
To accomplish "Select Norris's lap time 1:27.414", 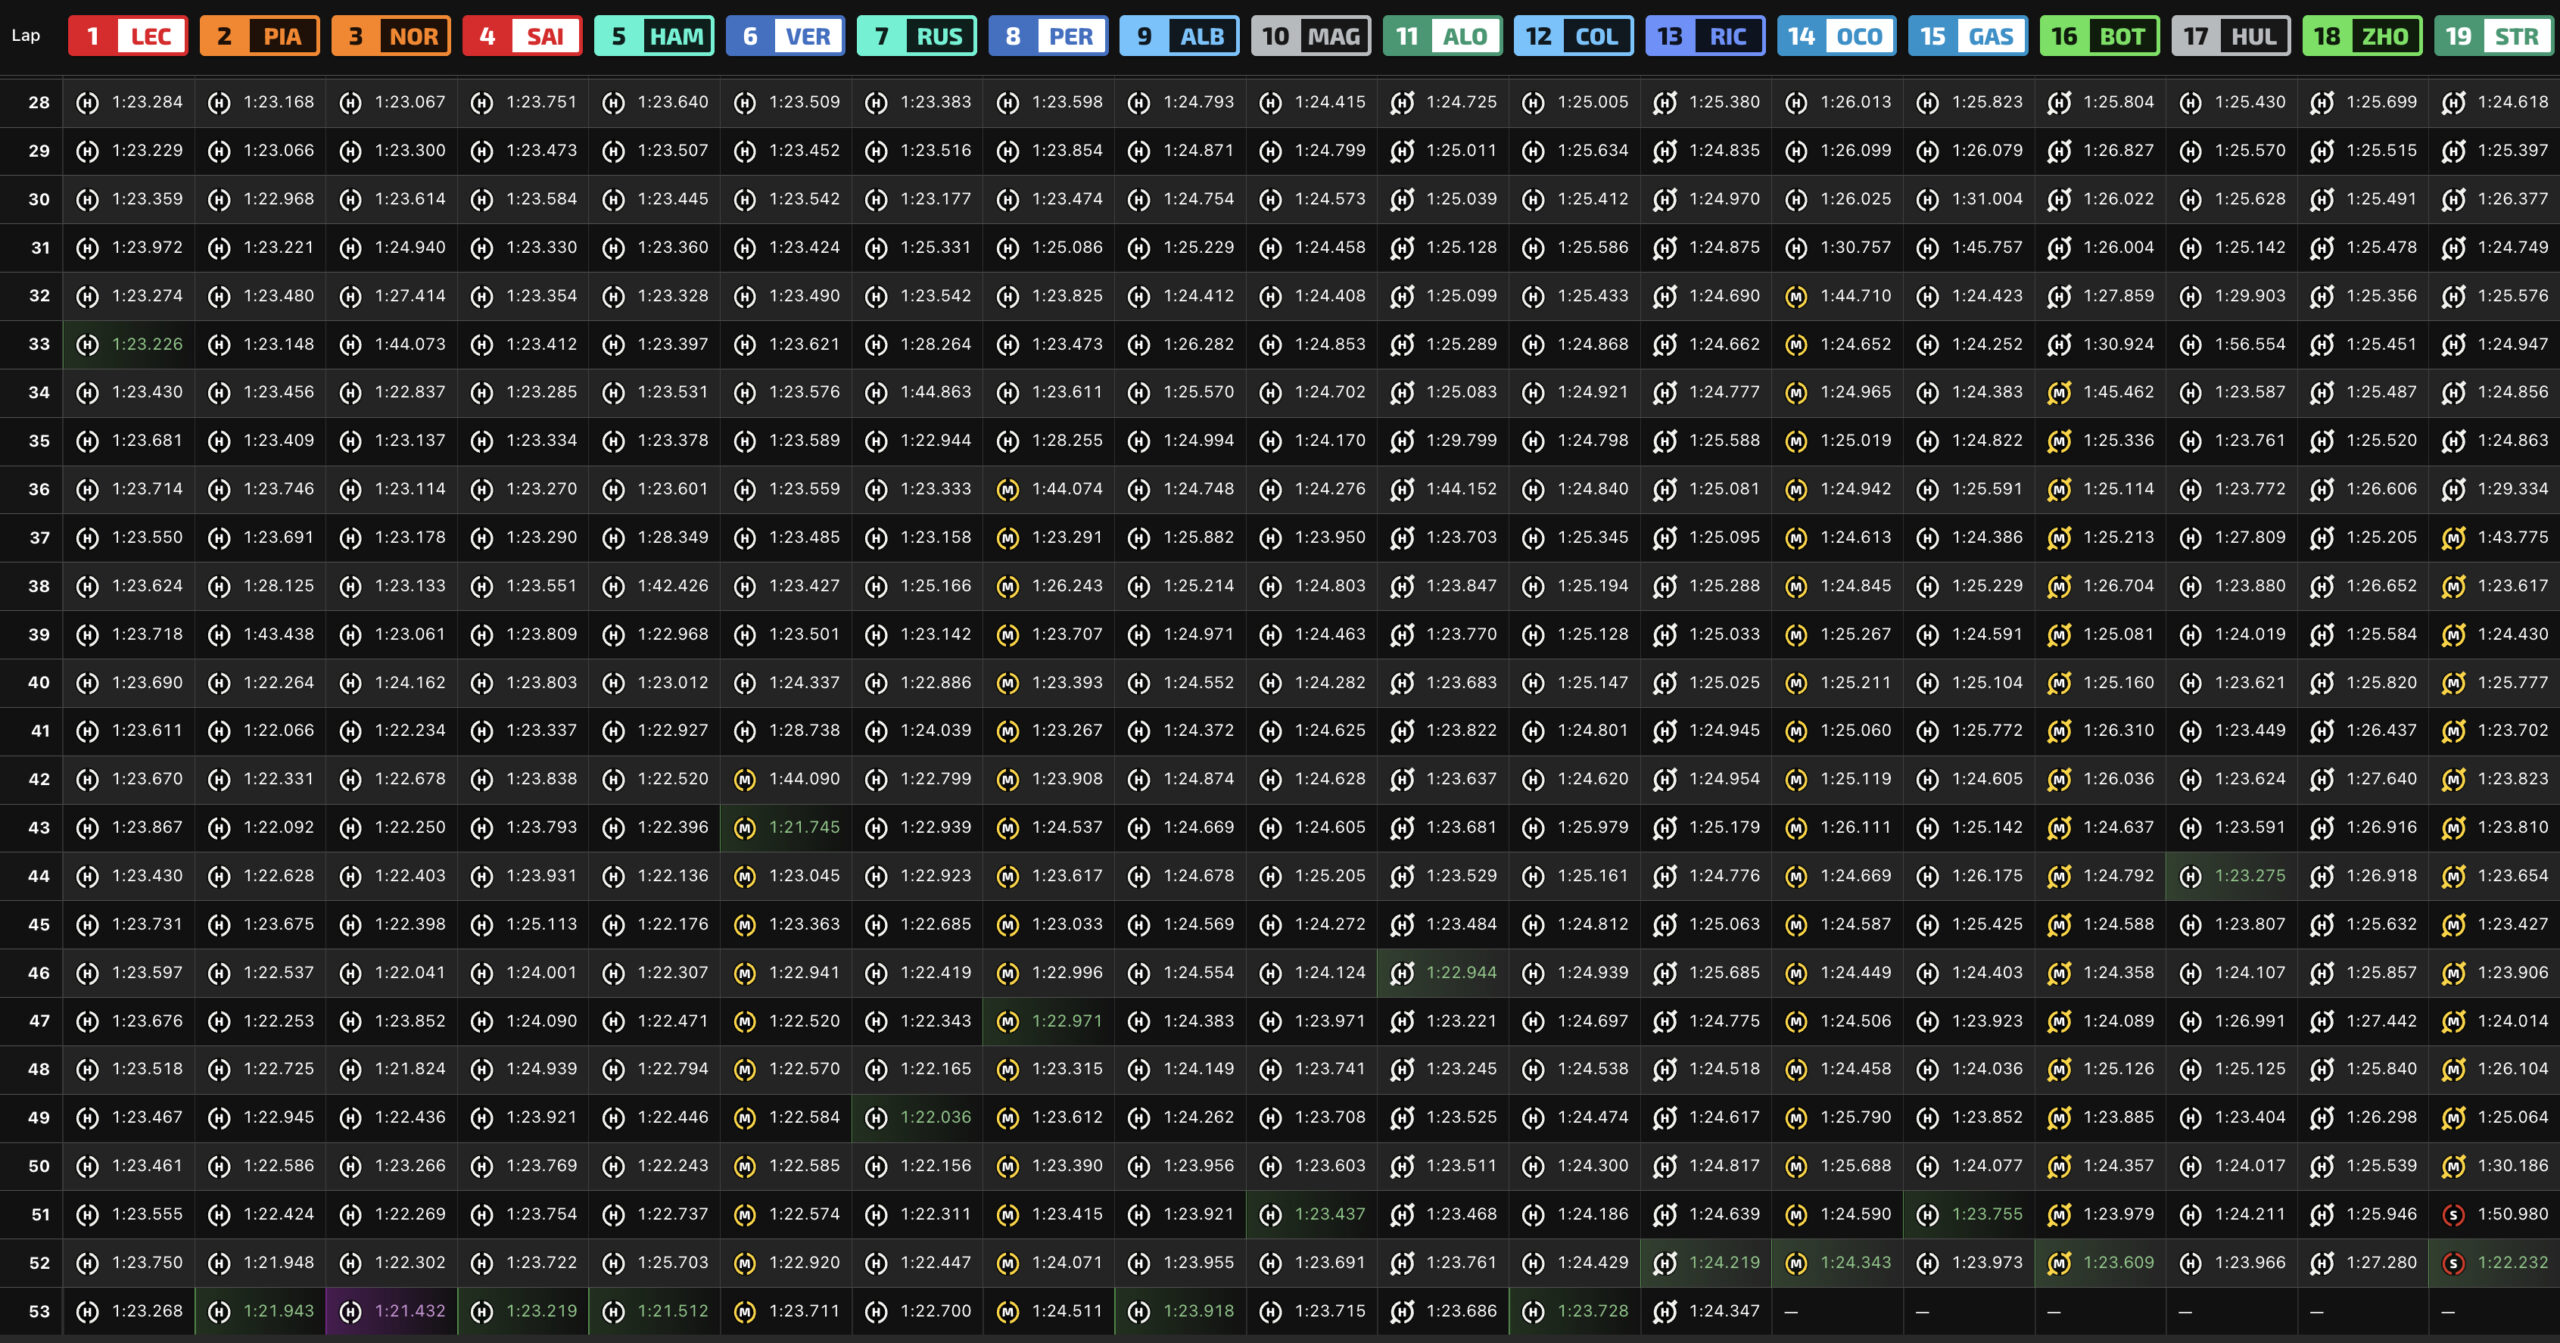I will [410, 296].
